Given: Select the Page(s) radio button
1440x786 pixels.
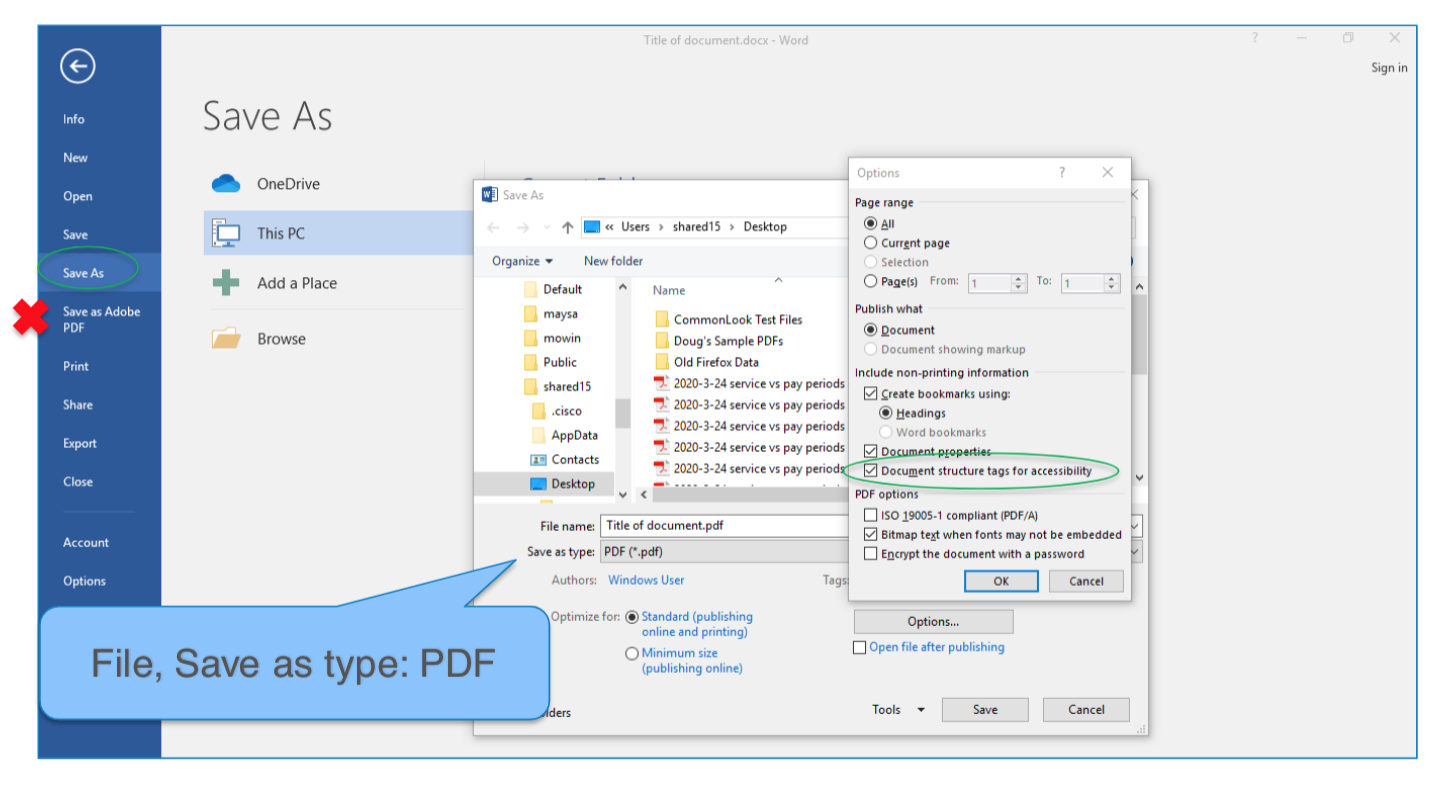Looking at the screenshot, I should 871,282.
